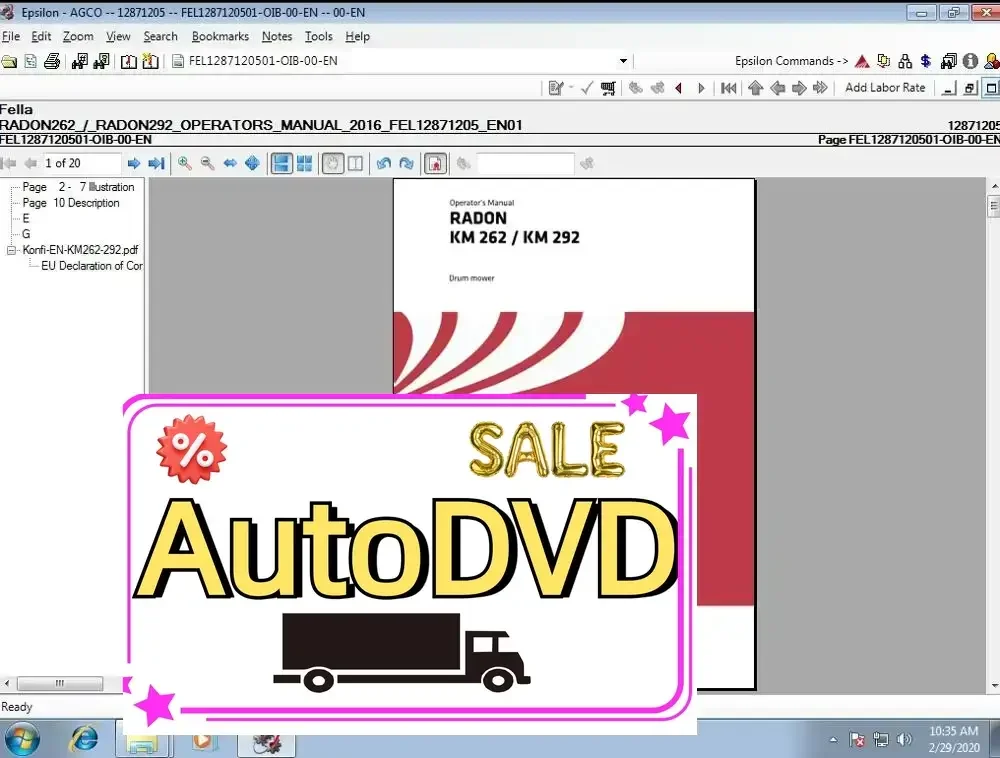
Task: Go to next page with blue arrow
Action: coord(133,164)
